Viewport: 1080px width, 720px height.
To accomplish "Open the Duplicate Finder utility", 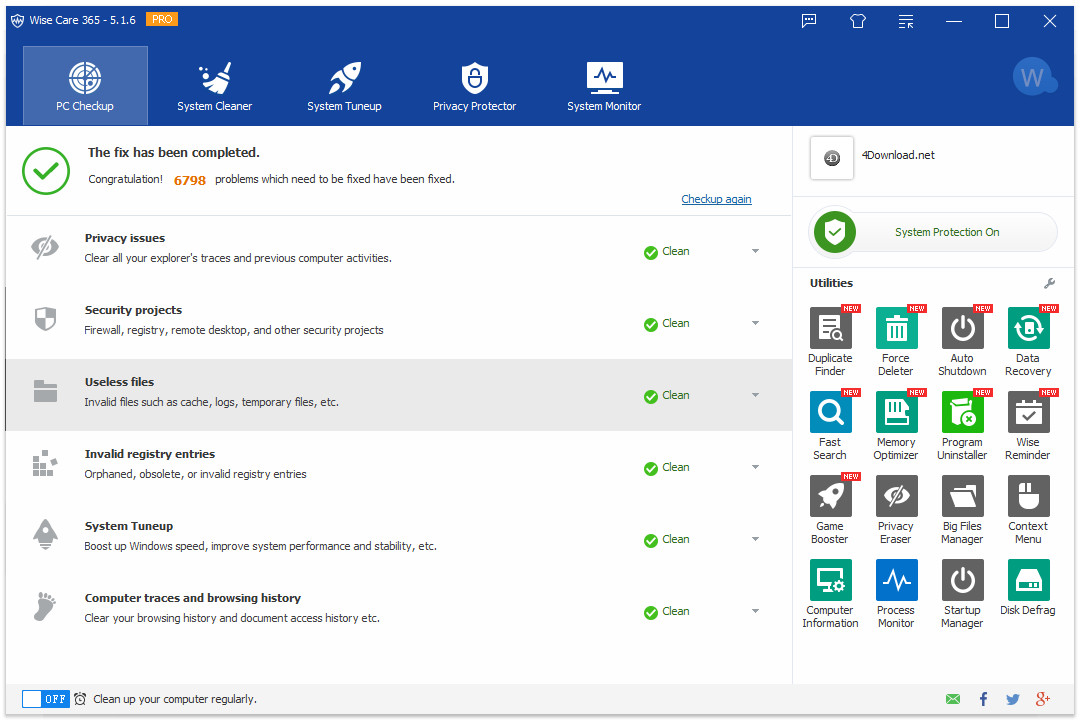I will point(830,329).
